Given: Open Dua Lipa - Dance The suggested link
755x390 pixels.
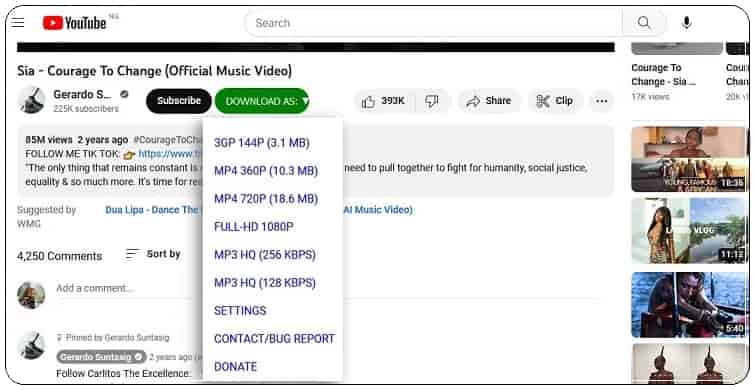Looking at the screenshot, I should click(x=152, y=210).
